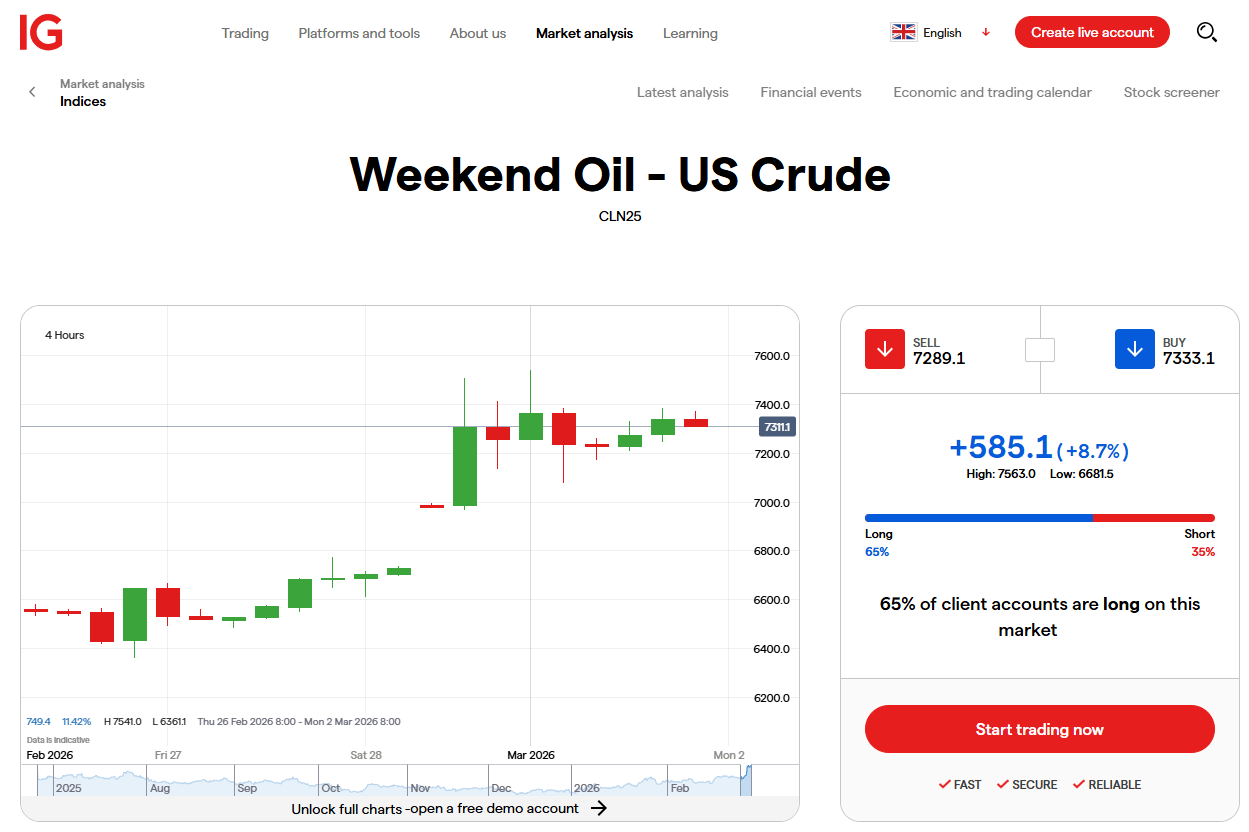Open Economic and trading calendar
Image resolution: width=1249 pixels, height=832 pixels.
(x=992, y=92)
